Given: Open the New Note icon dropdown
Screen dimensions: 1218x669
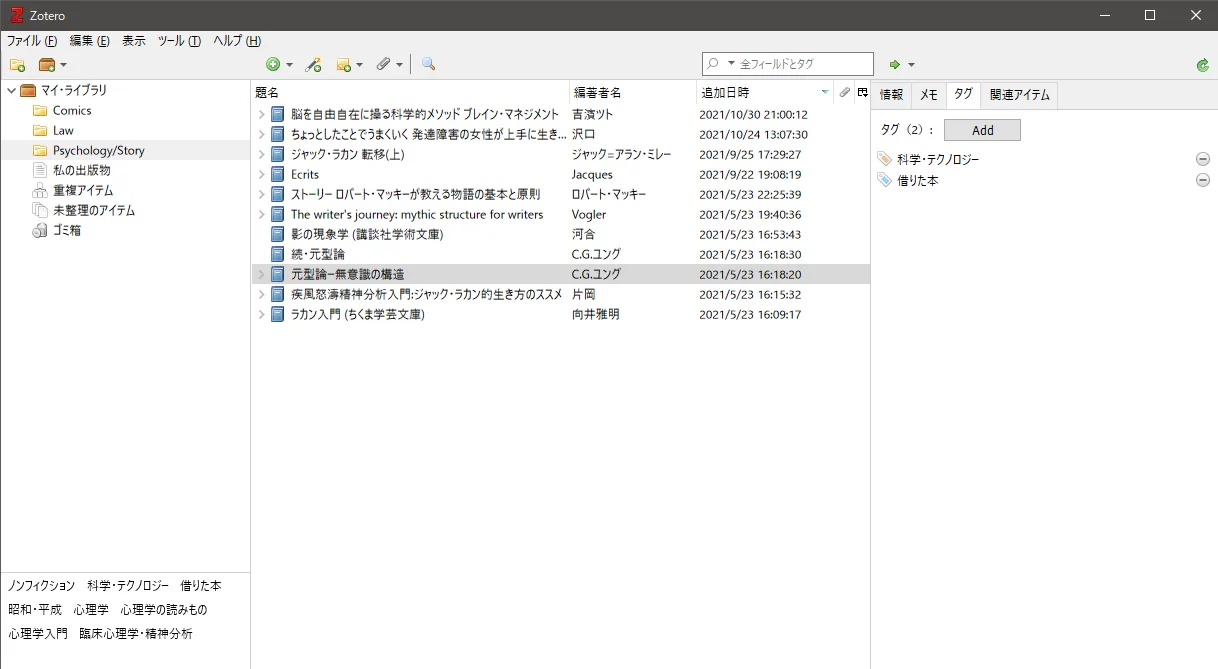Looking at the screenshot, I should 349,65.
